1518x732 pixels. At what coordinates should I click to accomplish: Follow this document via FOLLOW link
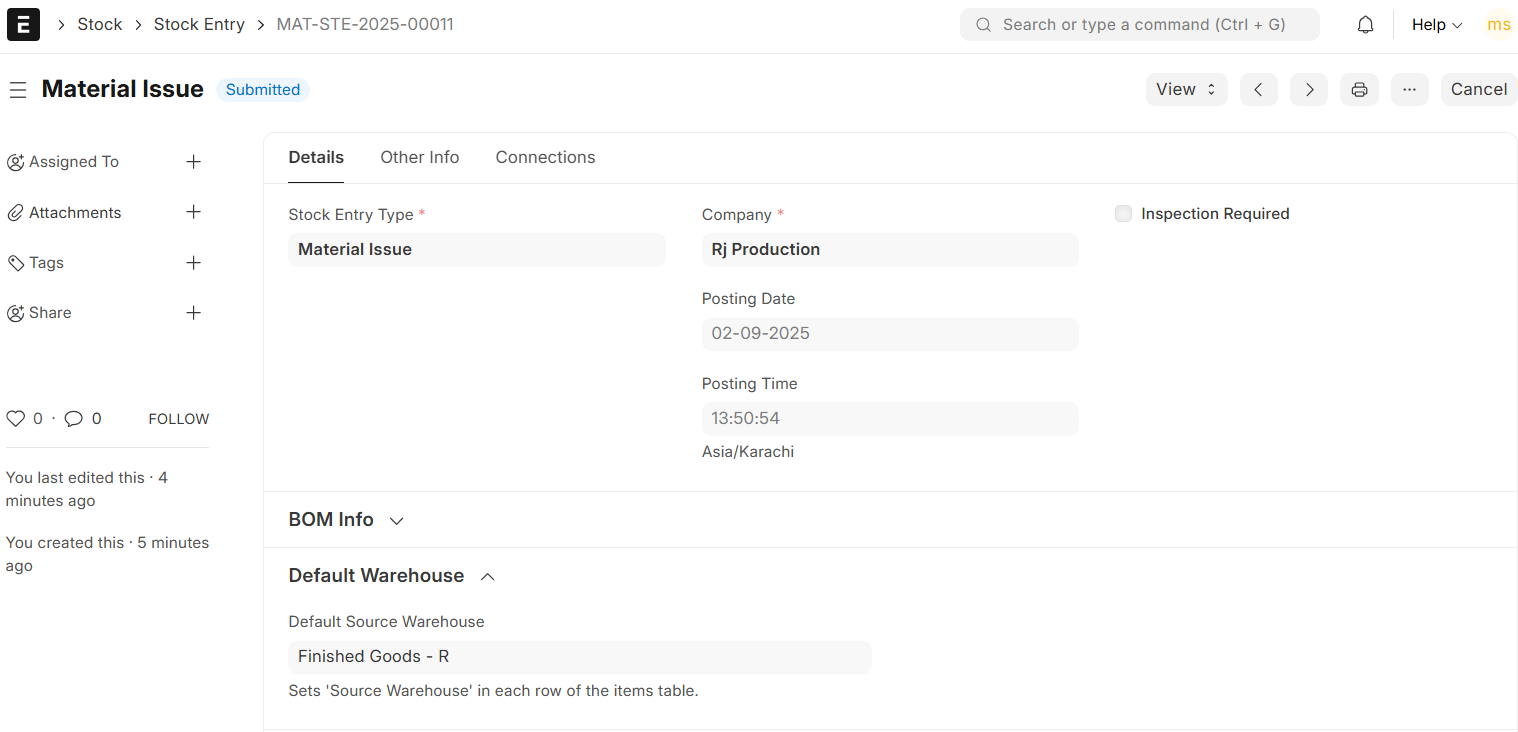(x=179, y=419)
